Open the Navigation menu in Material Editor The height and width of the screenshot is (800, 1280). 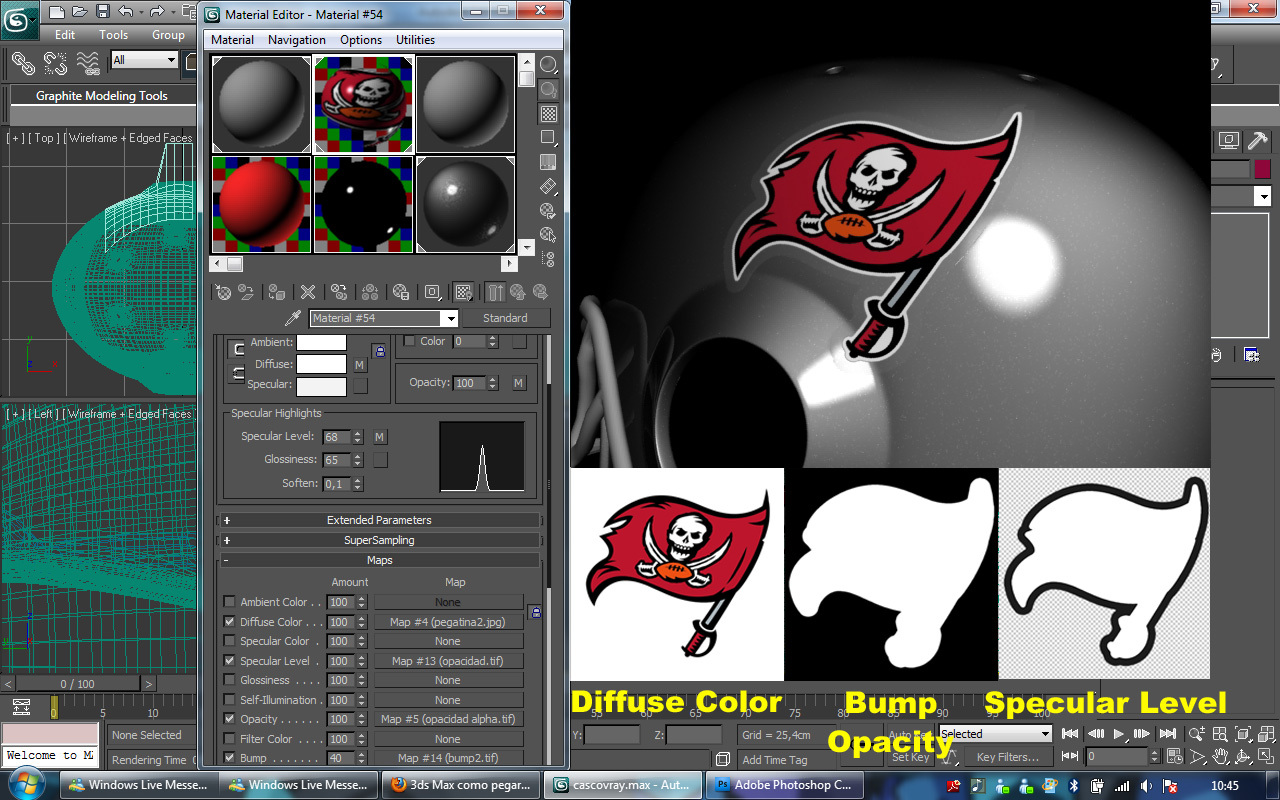click(297, 40)
